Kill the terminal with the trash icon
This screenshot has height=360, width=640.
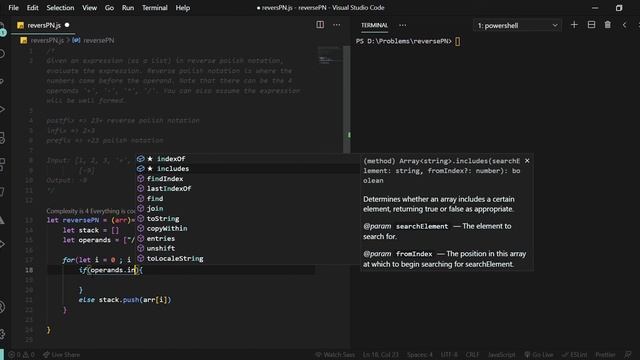607,25
